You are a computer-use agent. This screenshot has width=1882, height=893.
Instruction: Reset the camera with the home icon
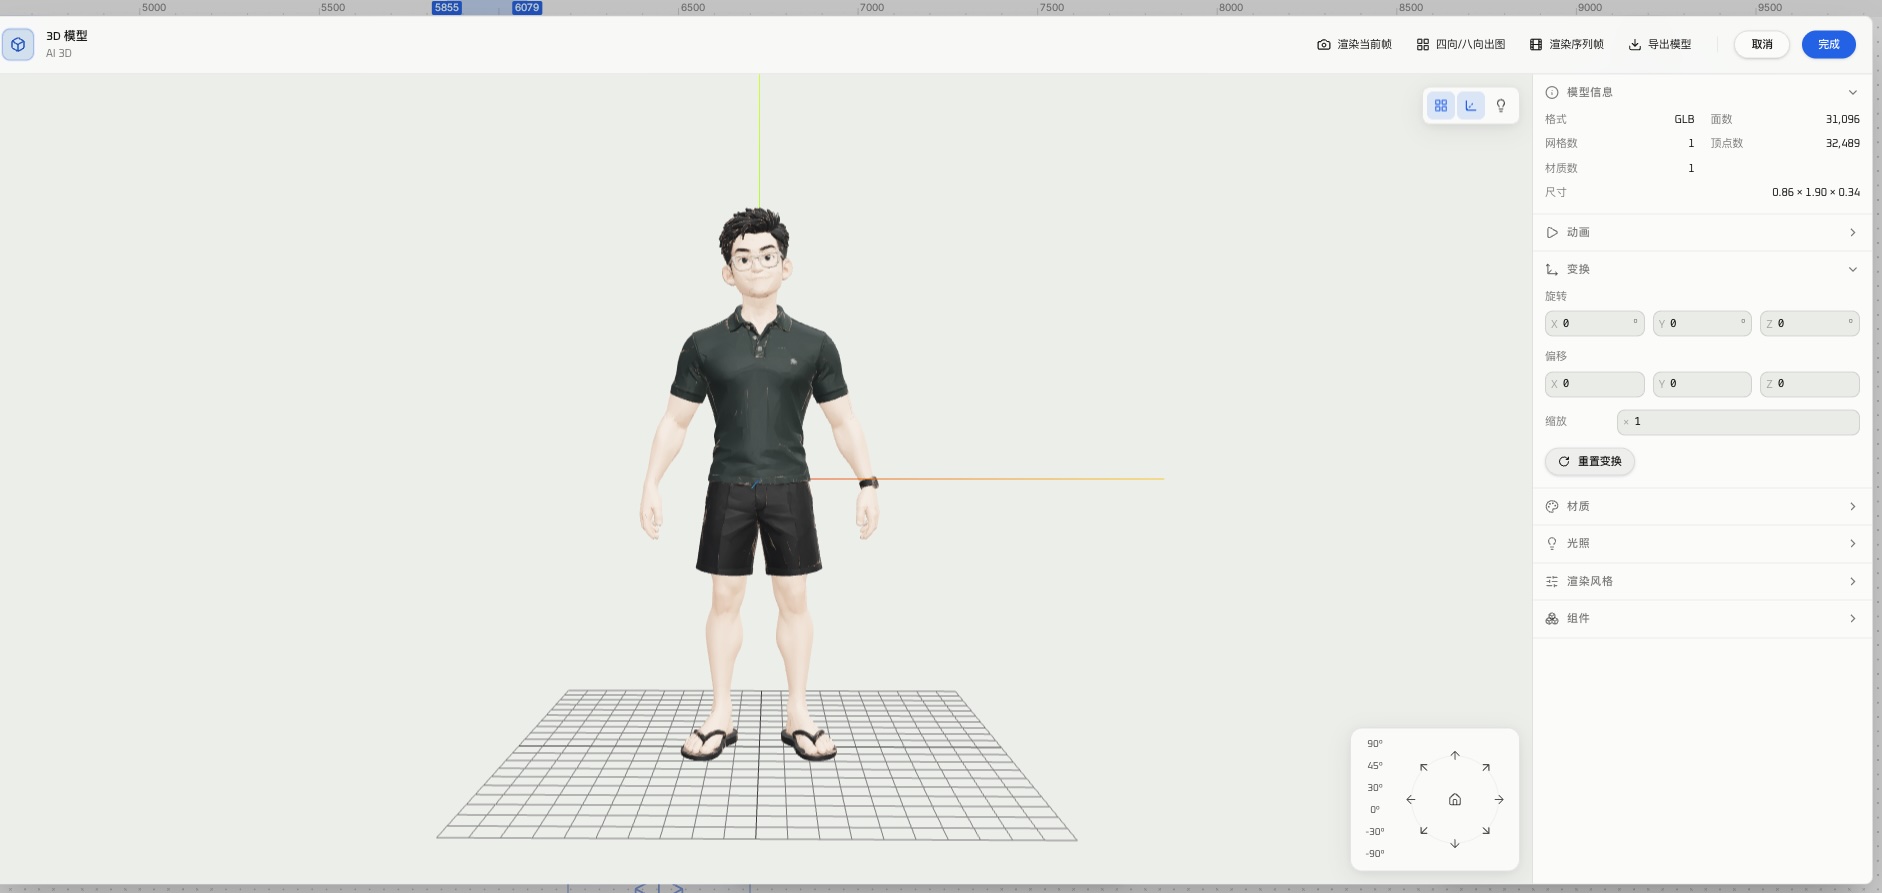(1455, 799)
